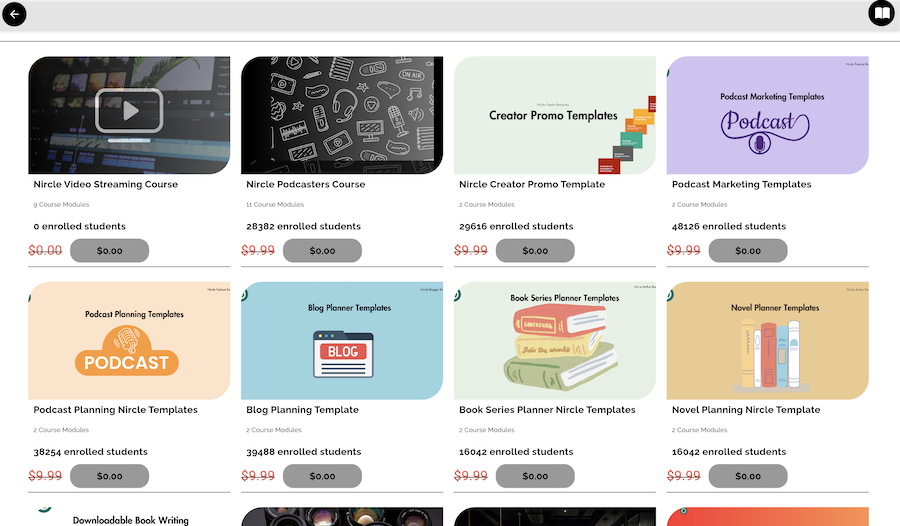Image resolution: width=900 pixels, height=526 pixels.
Task: Open Creator Promo Templates thumbnail
Action: 554,115
